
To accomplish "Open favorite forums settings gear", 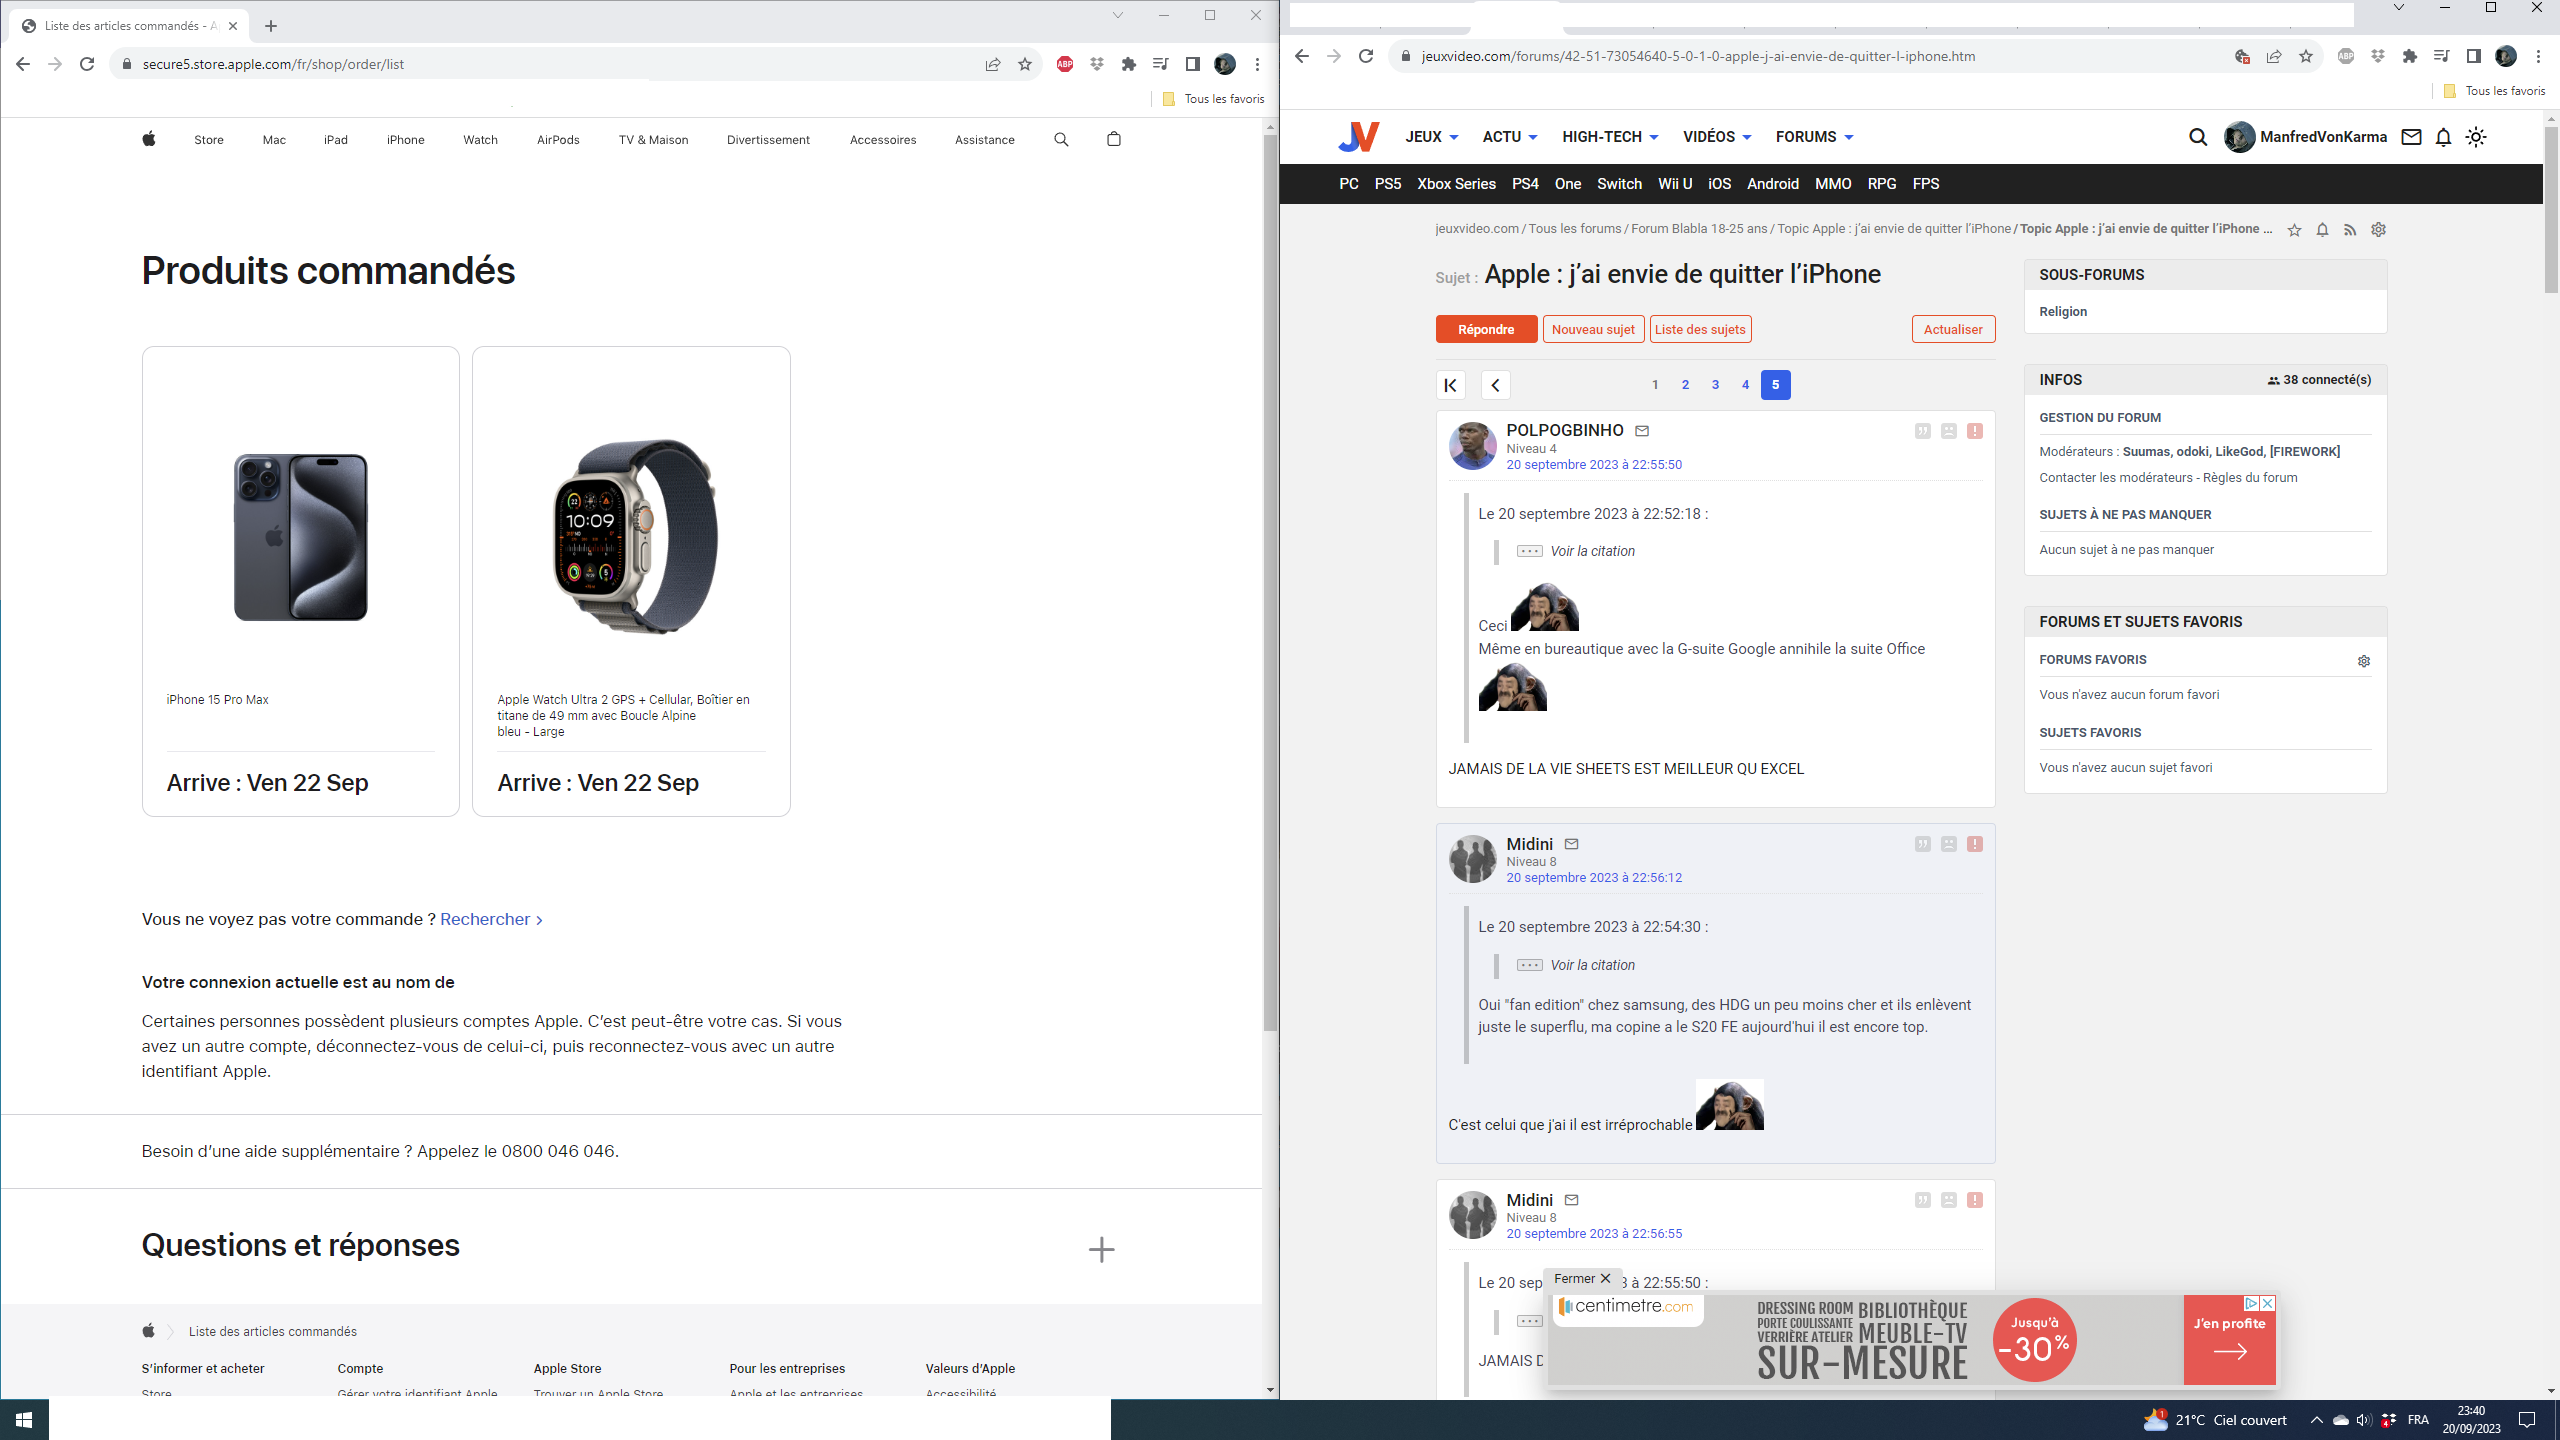I will tap(2363, 661).
